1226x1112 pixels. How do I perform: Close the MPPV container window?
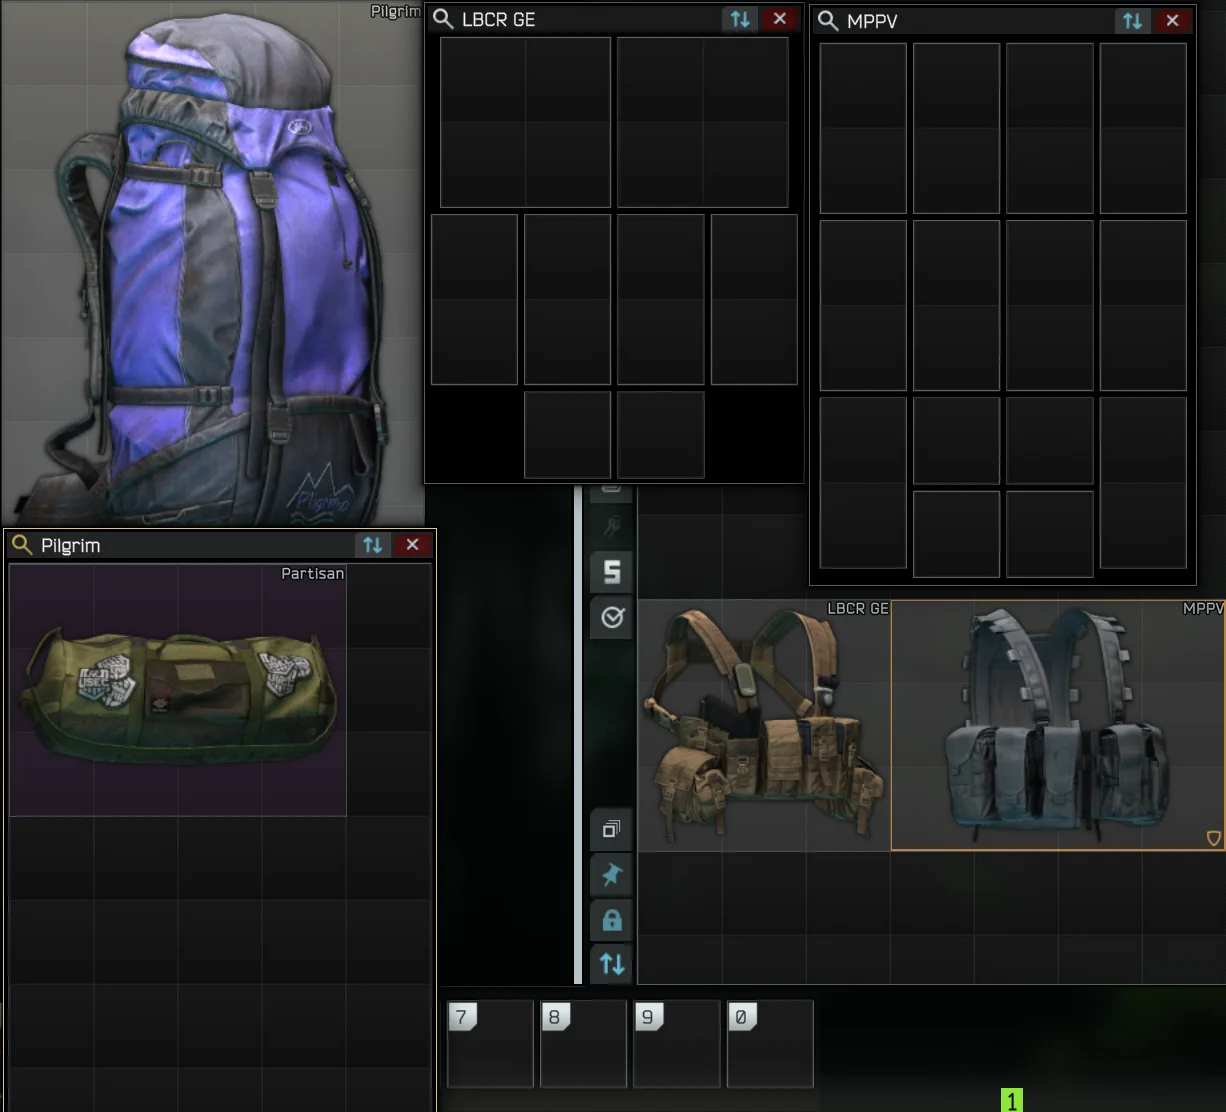1172,20
